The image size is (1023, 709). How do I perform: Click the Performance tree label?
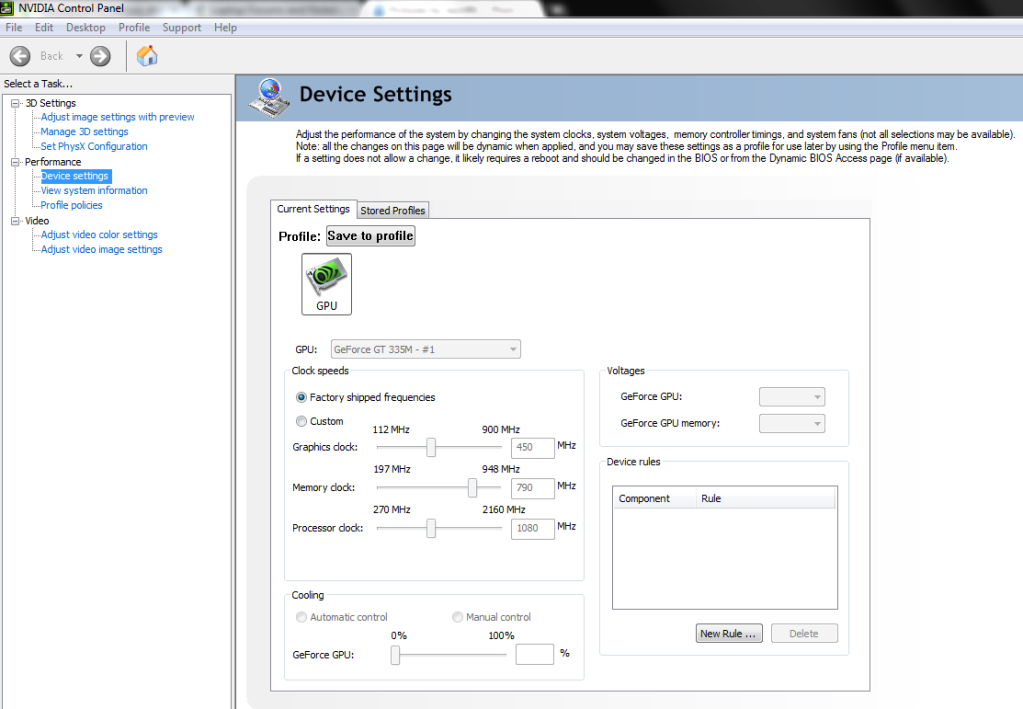[x=53, y=162]
